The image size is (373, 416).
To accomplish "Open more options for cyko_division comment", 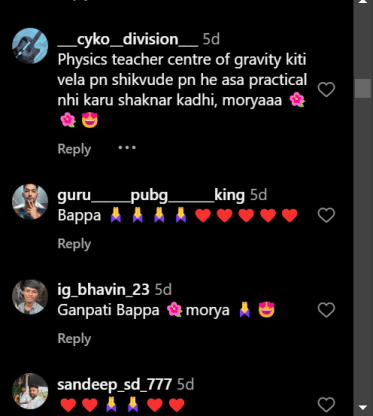I will (127, 147).
